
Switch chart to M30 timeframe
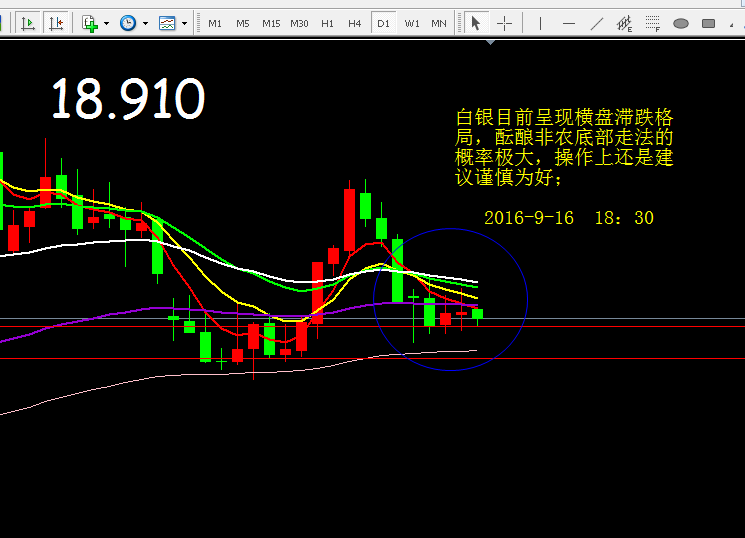point(299,23)
